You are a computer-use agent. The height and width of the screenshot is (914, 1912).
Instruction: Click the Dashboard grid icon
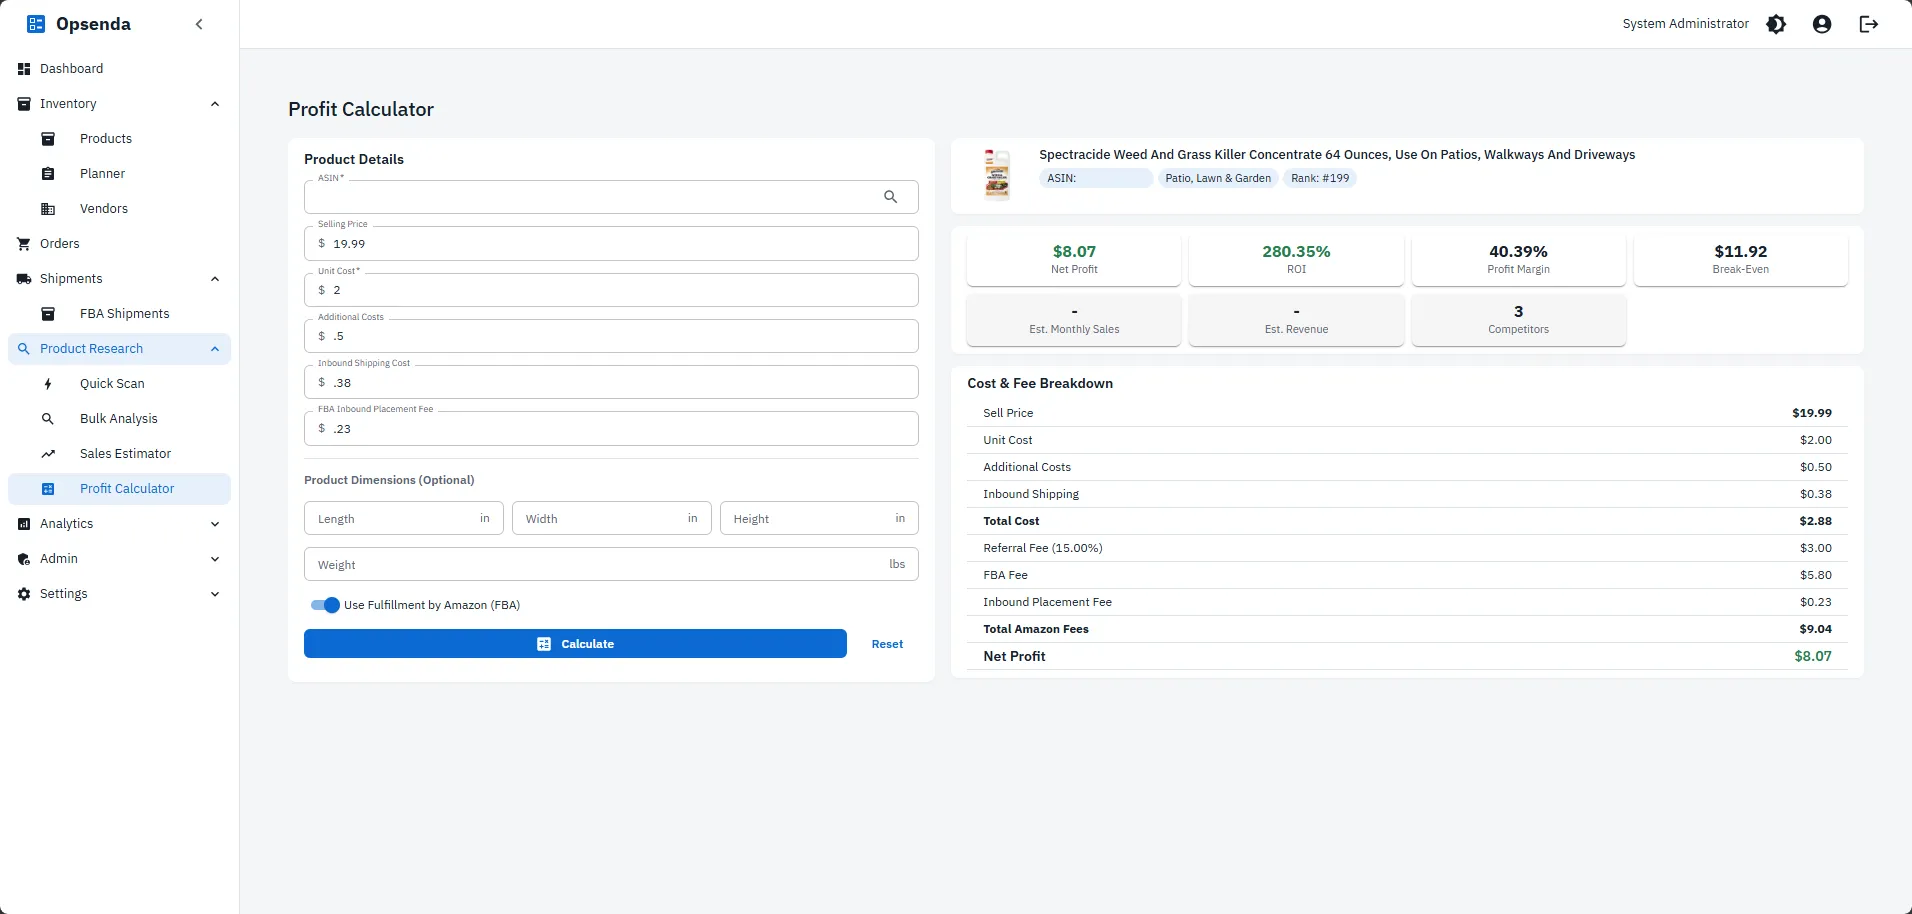tap(24, 69)
